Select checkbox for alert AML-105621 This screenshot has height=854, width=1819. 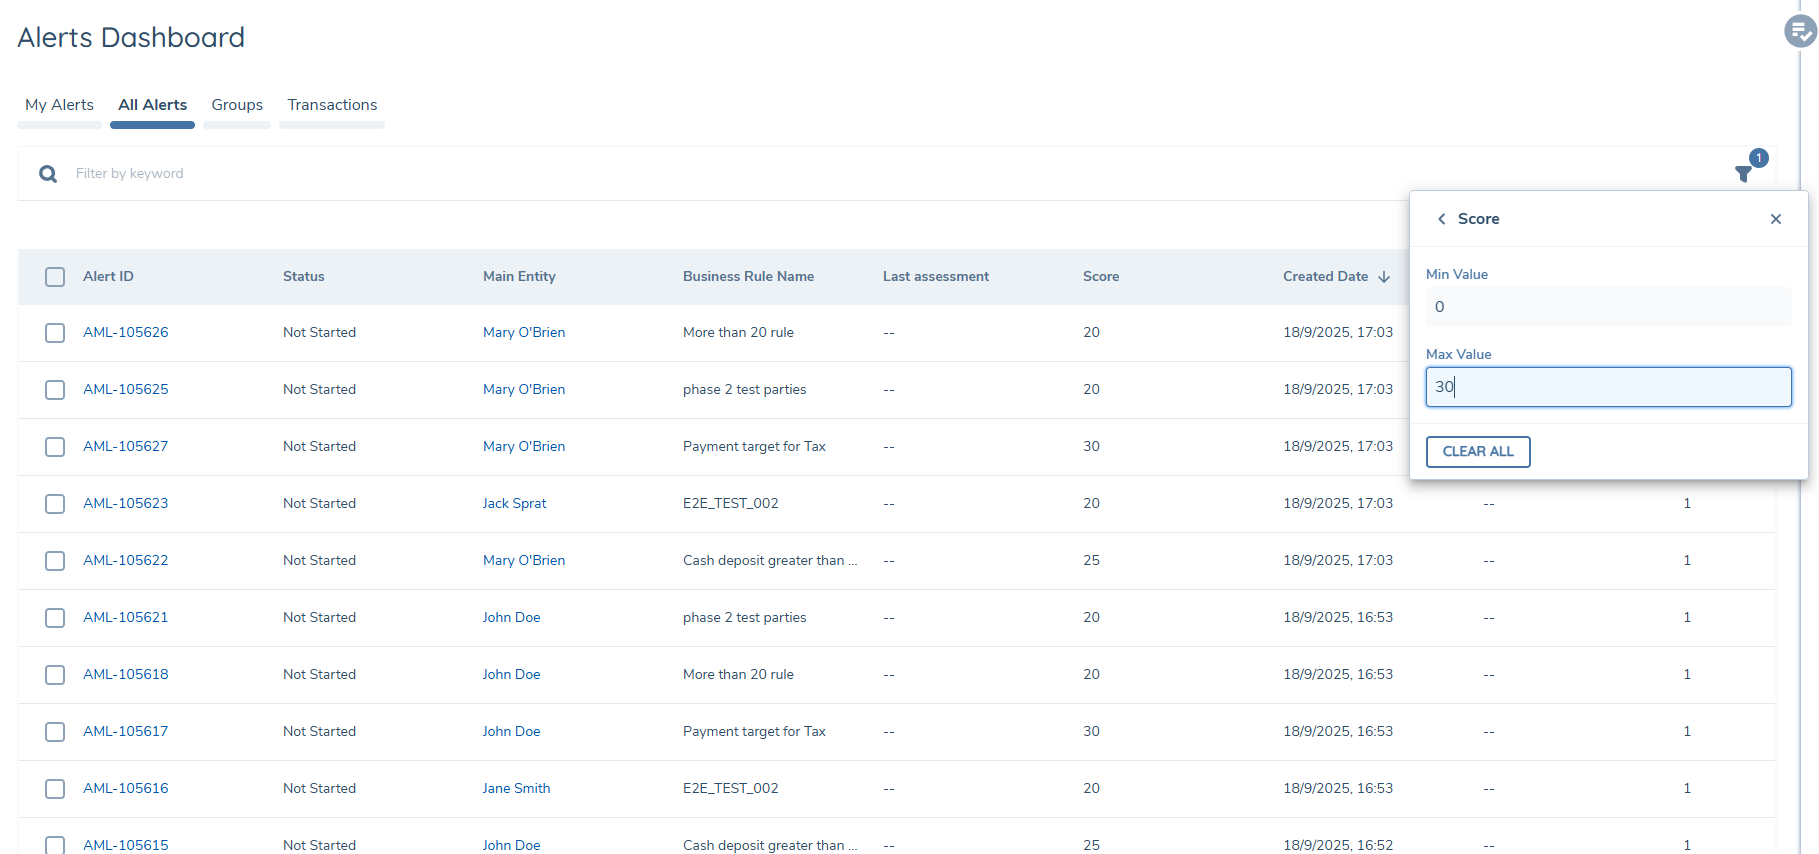[55, 618]
